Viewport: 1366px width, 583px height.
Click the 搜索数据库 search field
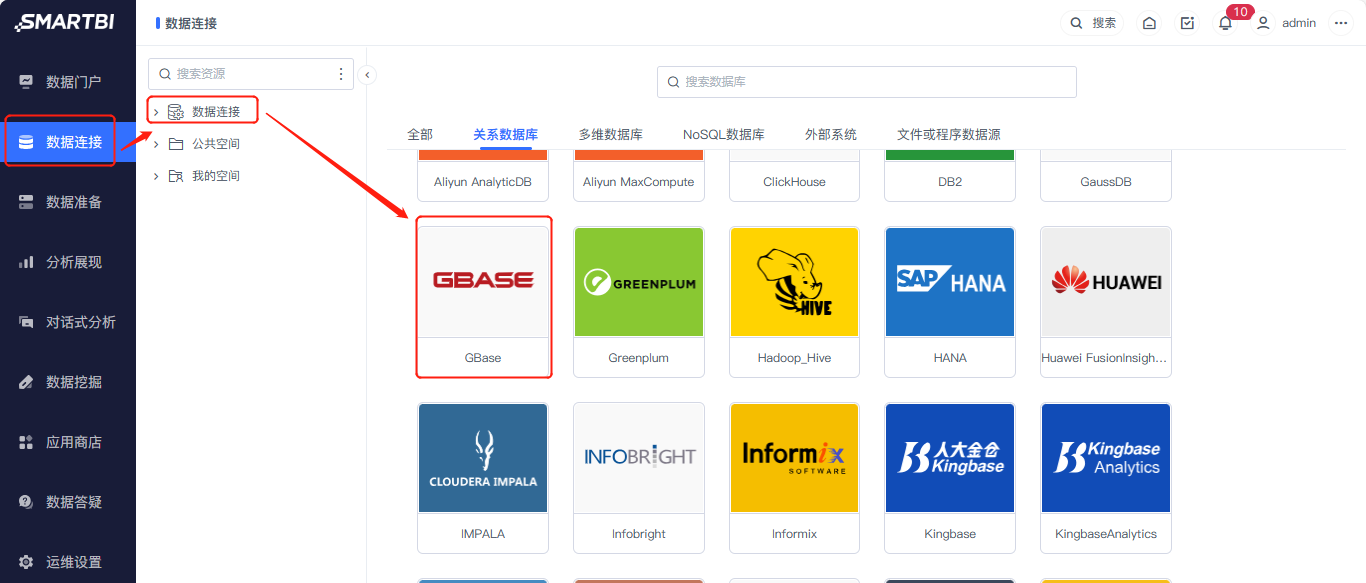[867, 82]
